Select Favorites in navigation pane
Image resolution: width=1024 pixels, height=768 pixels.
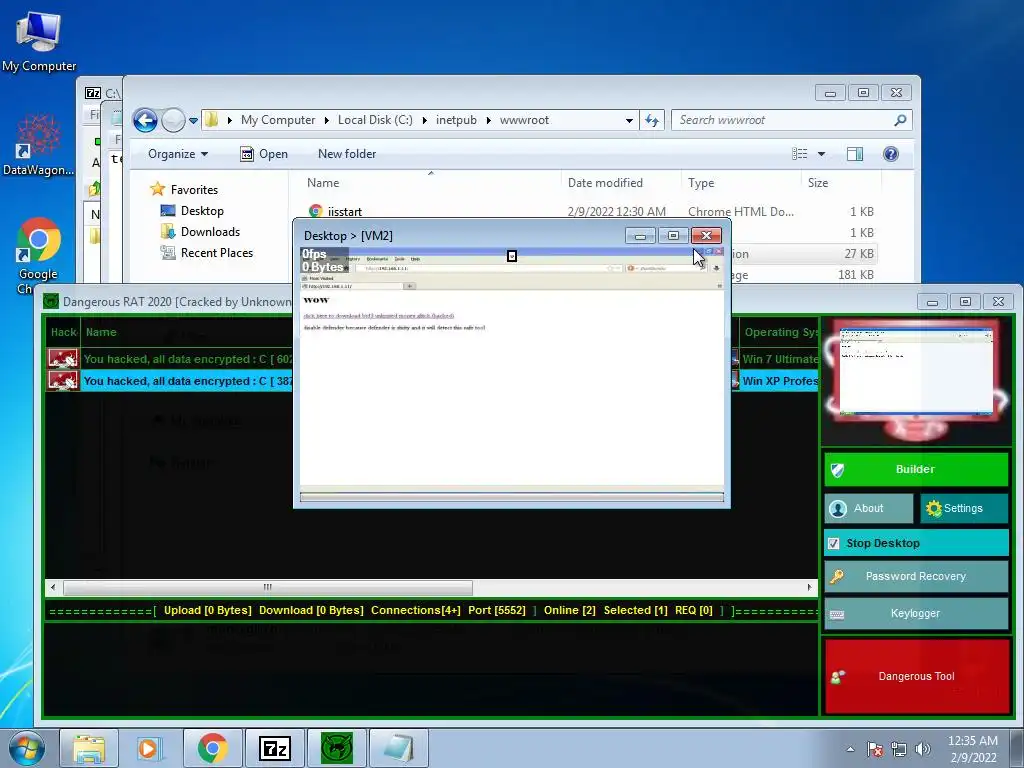click(x=194, y=189)
